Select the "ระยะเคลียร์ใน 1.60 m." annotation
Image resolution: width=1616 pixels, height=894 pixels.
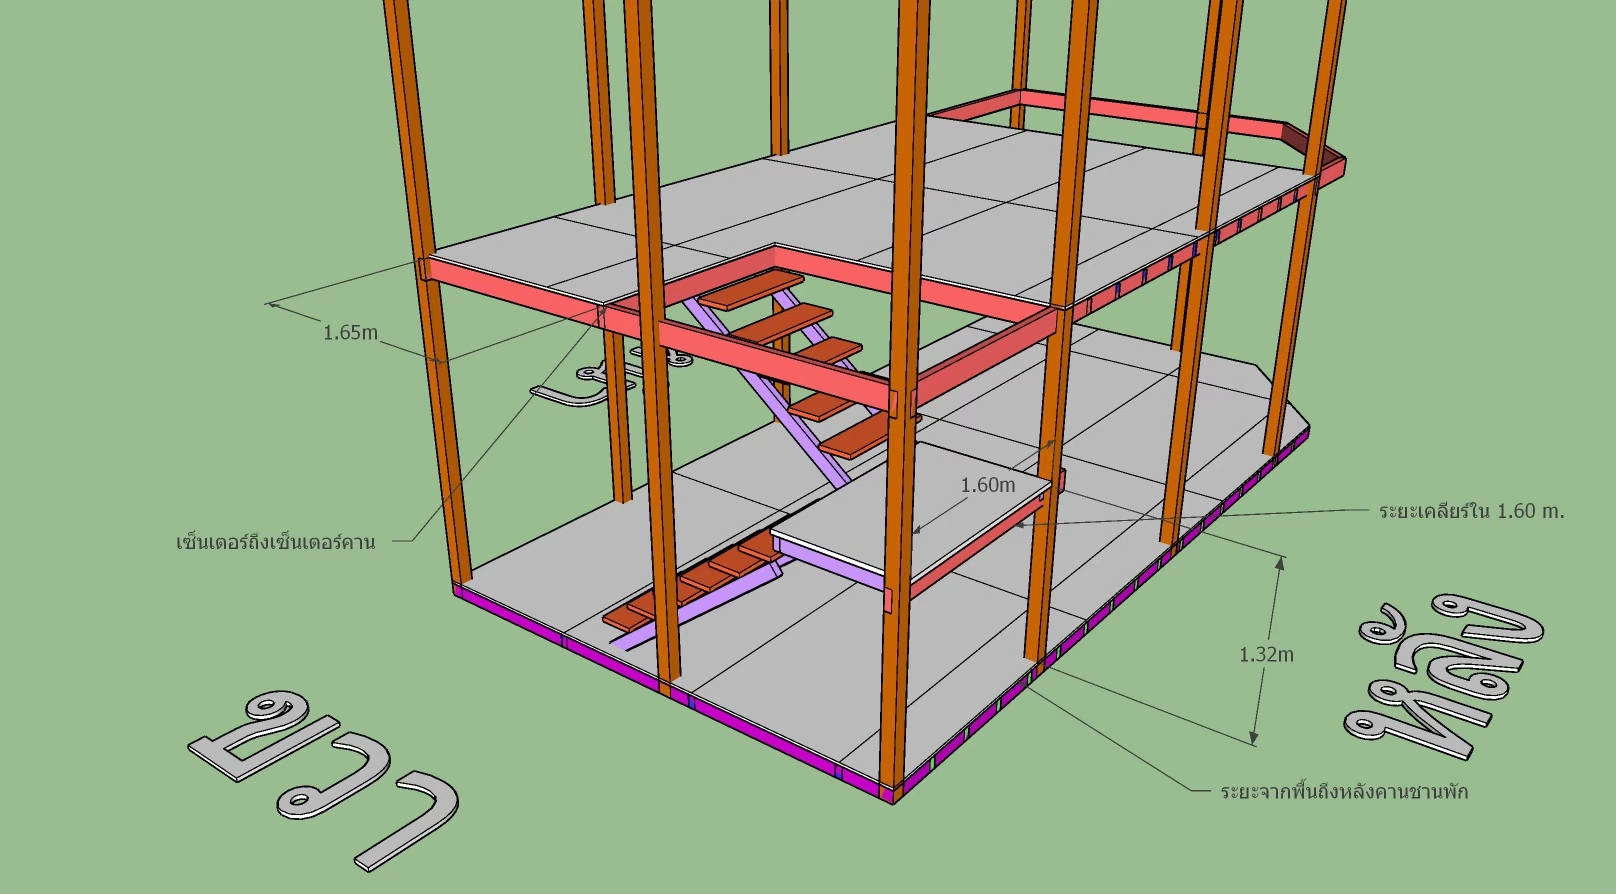[1471, 511]
